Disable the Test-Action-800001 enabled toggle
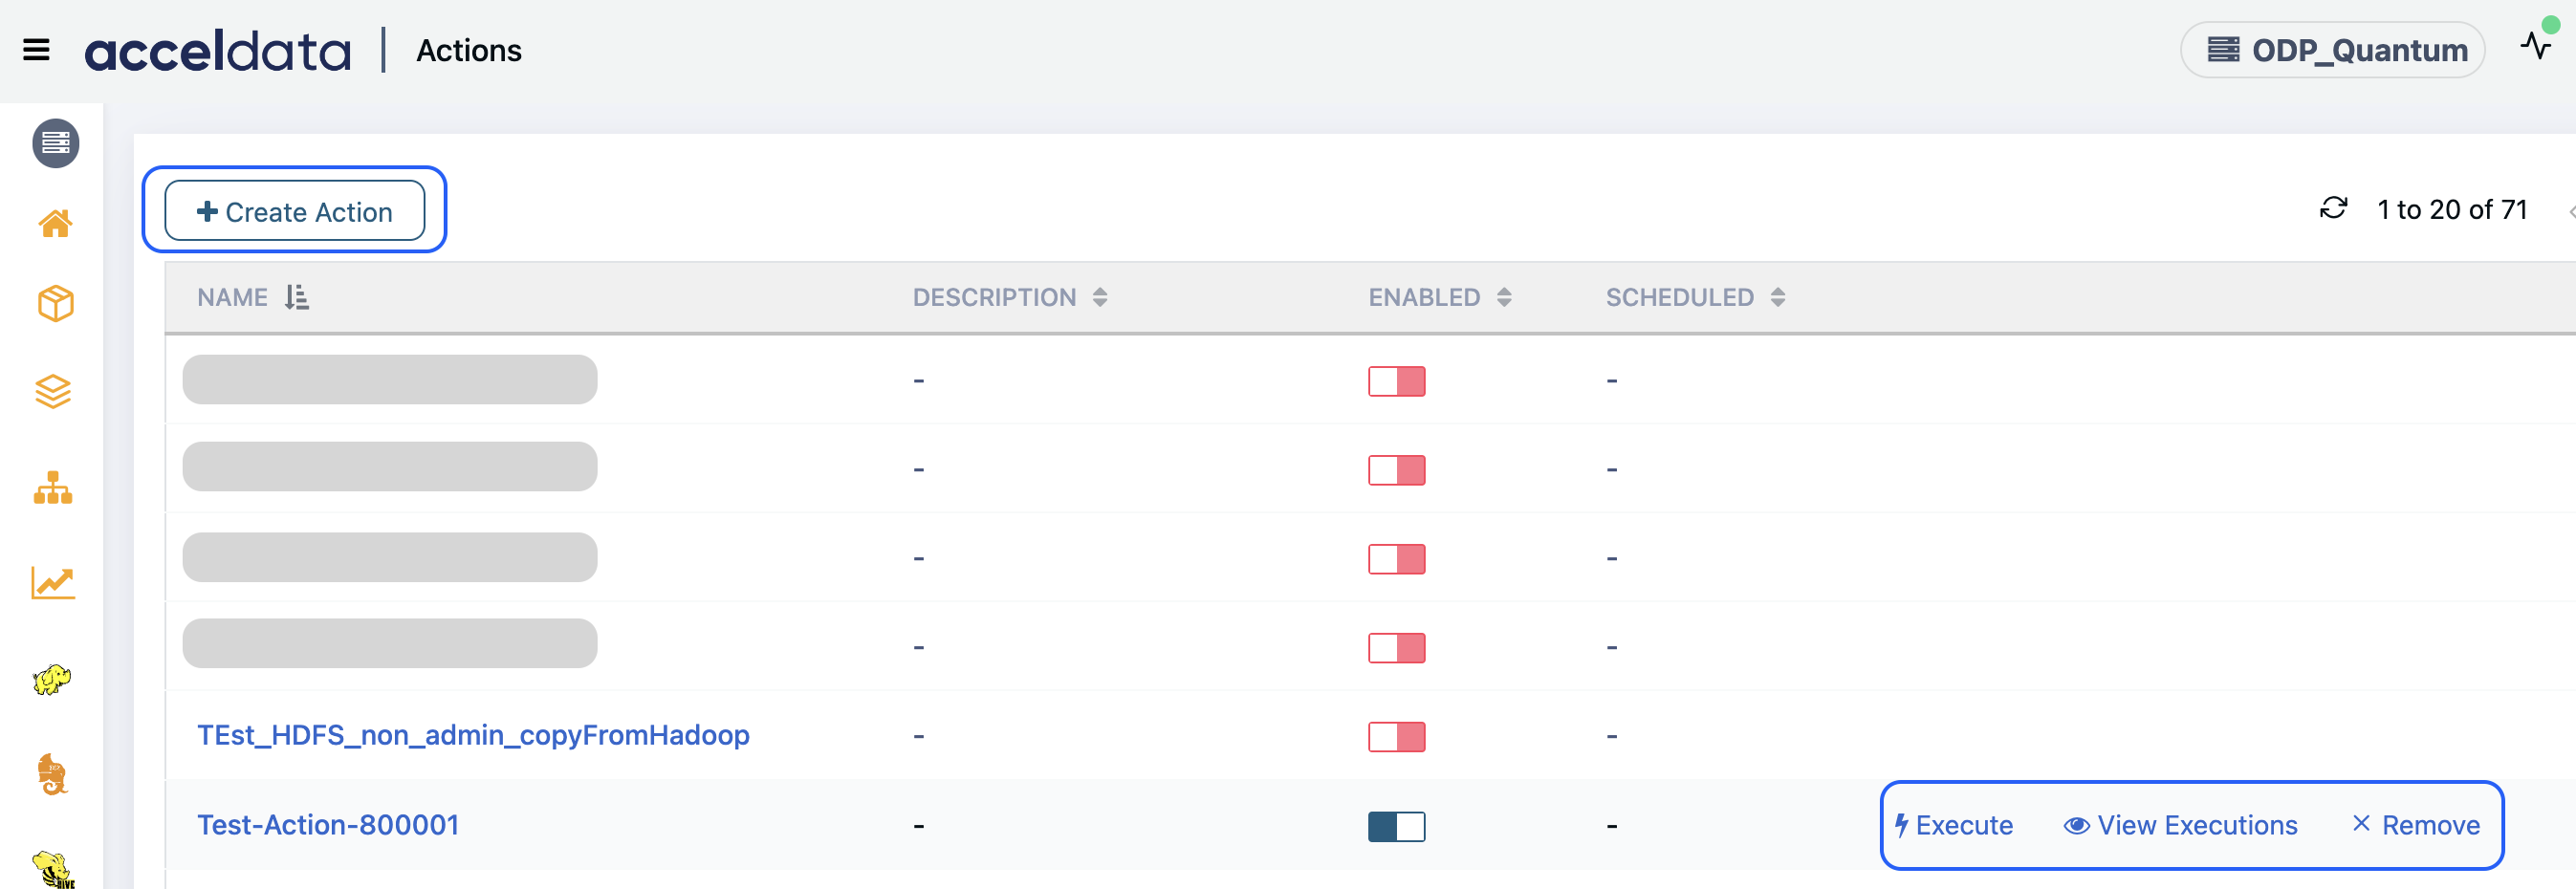Viewport: 2576px width, 889px height. coord(1396,826)
